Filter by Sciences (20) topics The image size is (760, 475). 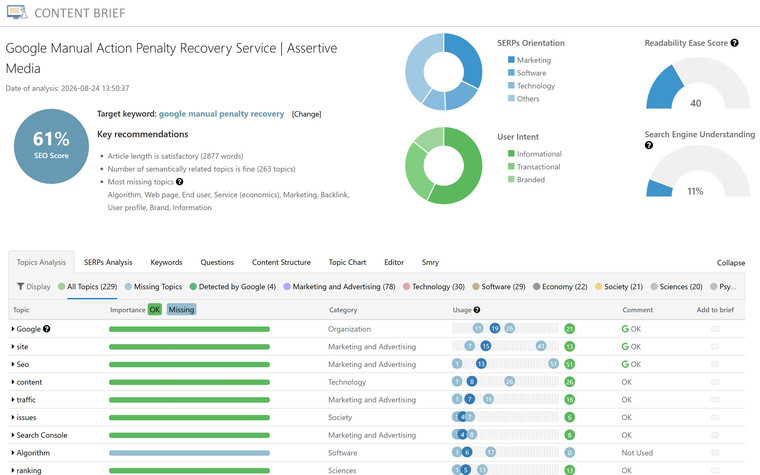click(677, 286)
